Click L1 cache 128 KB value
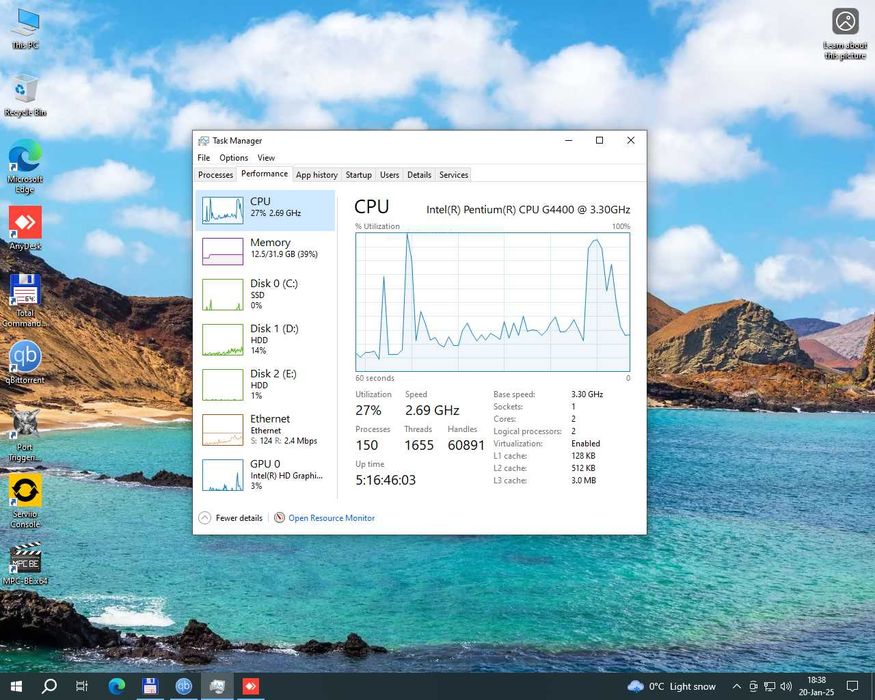This screenshot has width=875, height=700. point(583,456)
